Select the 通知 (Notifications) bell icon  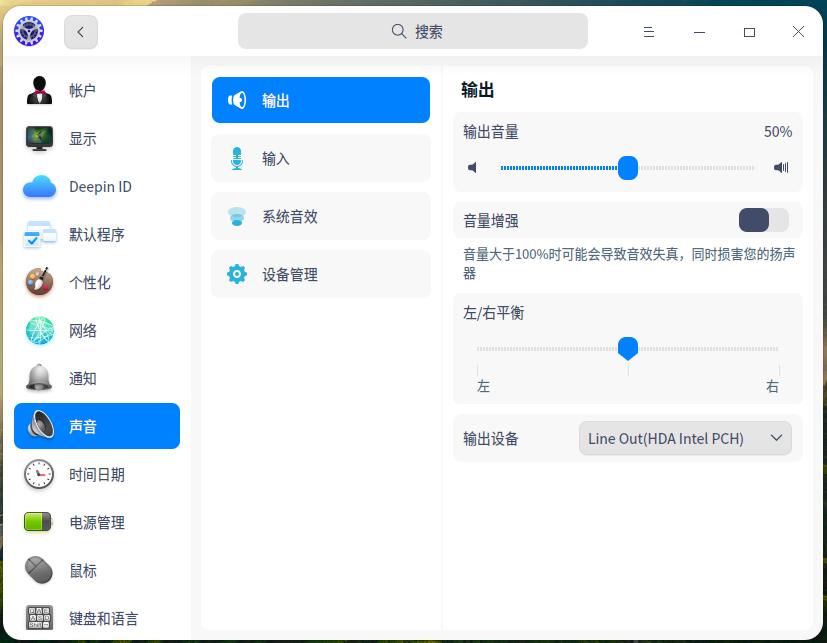pos(38,379)
